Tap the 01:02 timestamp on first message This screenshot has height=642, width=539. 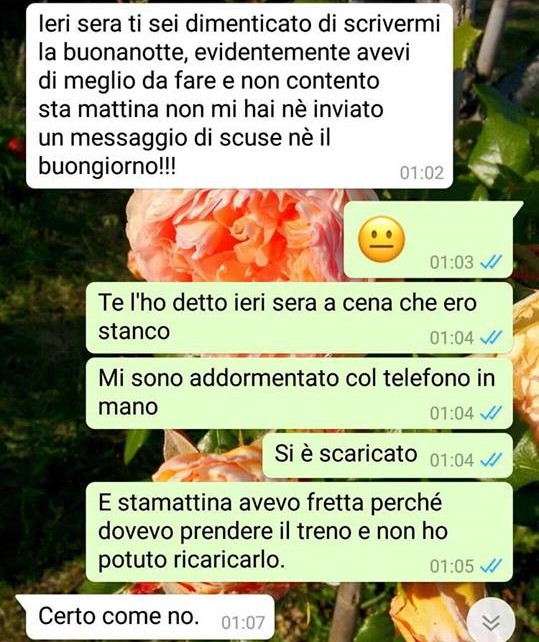pos(422,173)
